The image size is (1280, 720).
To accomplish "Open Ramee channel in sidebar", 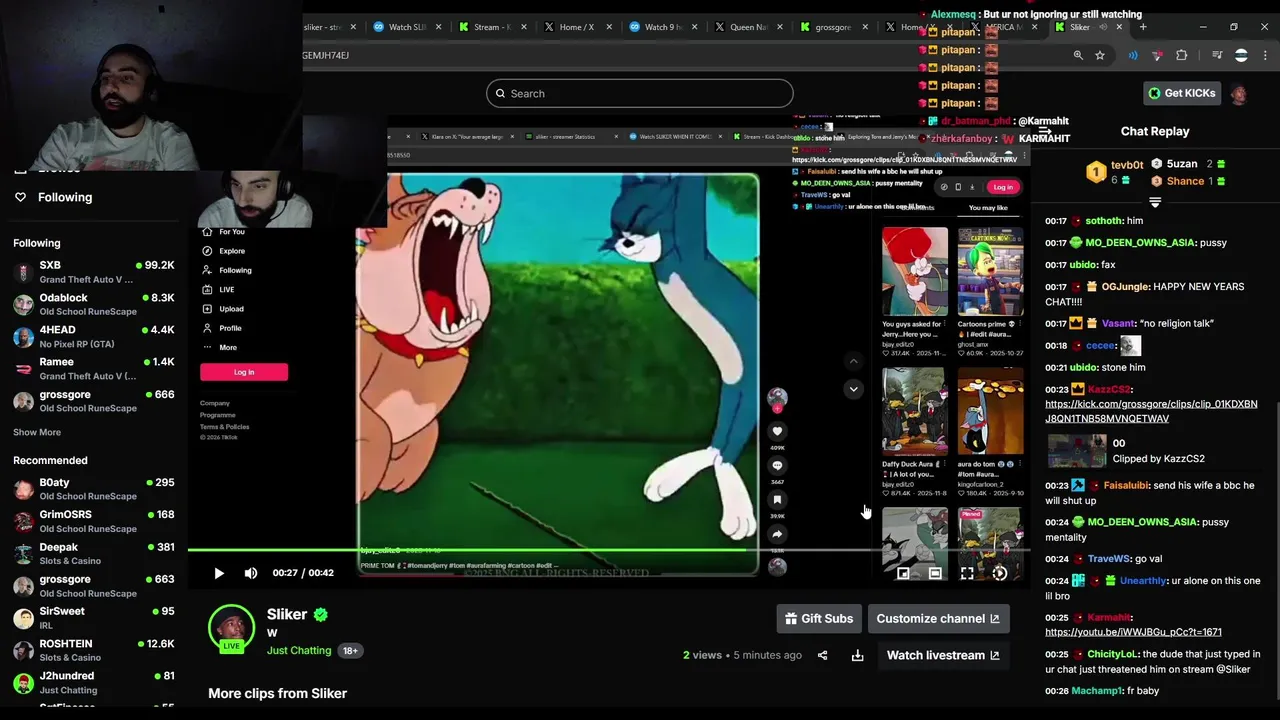I will (94, 368).
